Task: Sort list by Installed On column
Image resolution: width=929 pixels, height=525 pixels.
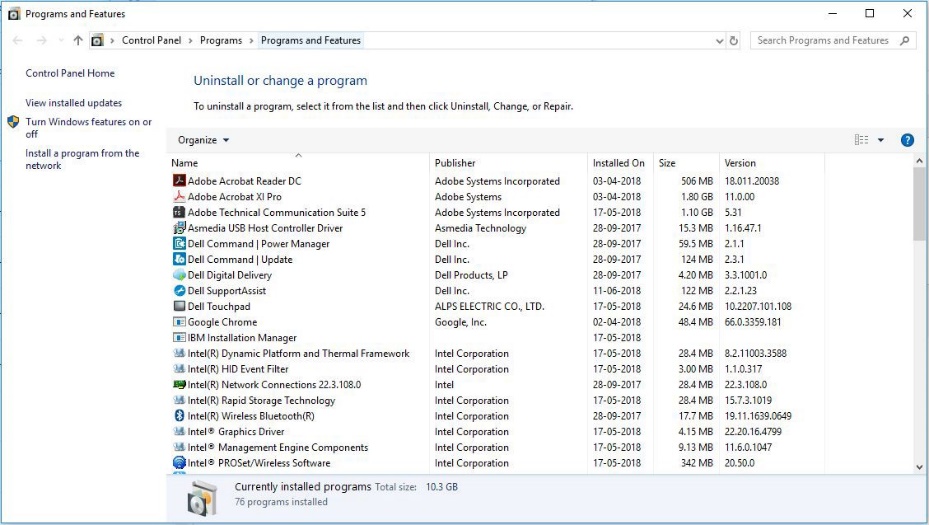Action: coord(620,162)
